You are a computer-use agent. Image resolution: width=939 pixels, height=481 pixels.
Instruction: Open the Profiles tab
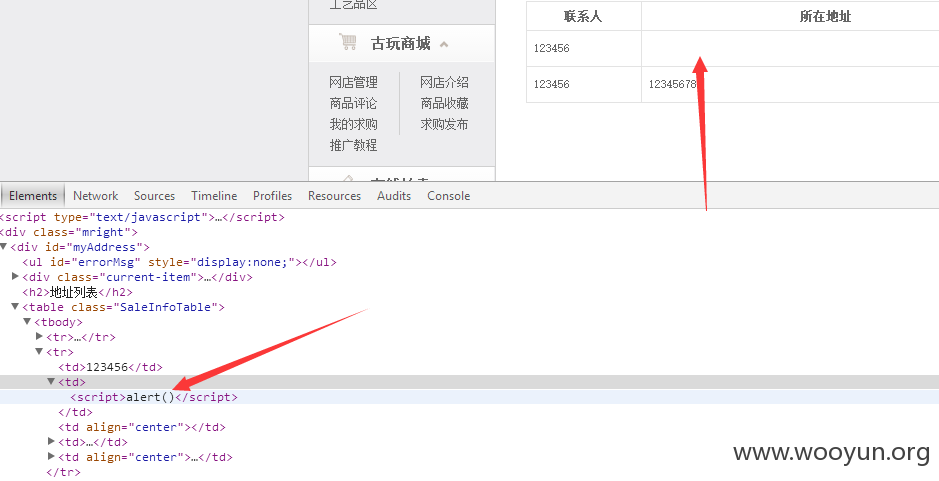[272, 196]
